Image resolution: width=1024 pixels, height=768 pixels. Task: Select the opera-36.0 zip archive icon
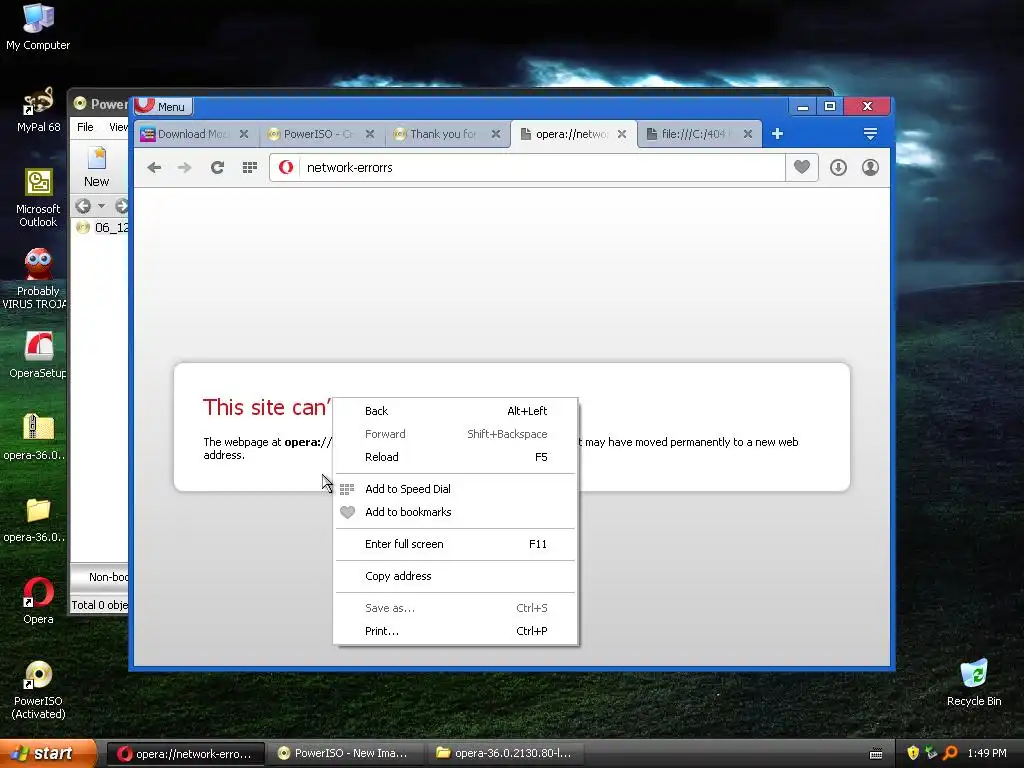click(x=36, y=437)
